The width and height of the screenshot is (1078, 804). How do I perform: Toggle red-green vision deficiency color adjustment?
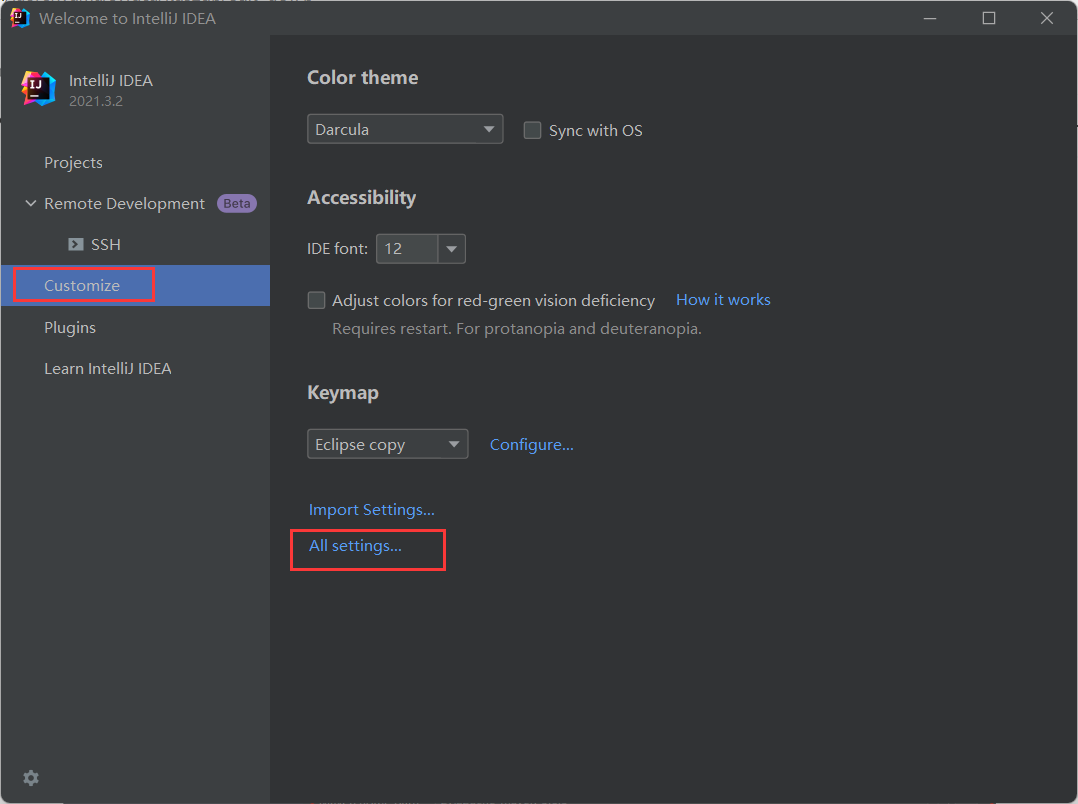[x=316, y=301]
